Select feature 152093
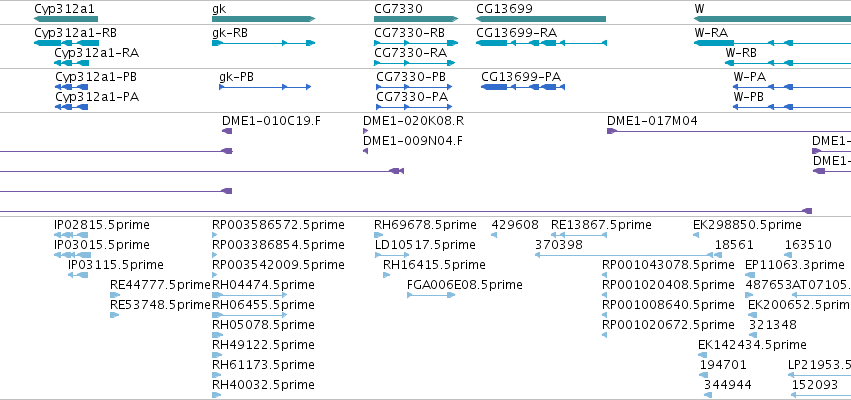 (821, 395)
